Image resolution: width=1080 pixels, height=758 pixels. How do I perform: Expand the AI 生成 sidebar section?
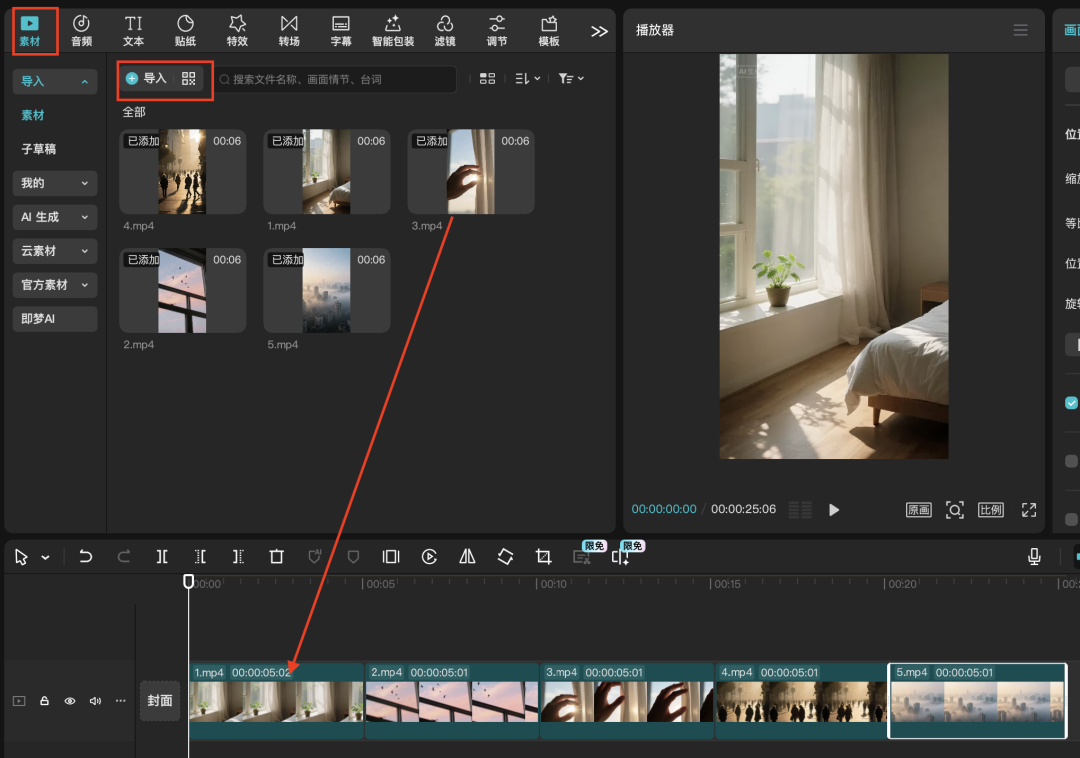(x=55, y=217)
